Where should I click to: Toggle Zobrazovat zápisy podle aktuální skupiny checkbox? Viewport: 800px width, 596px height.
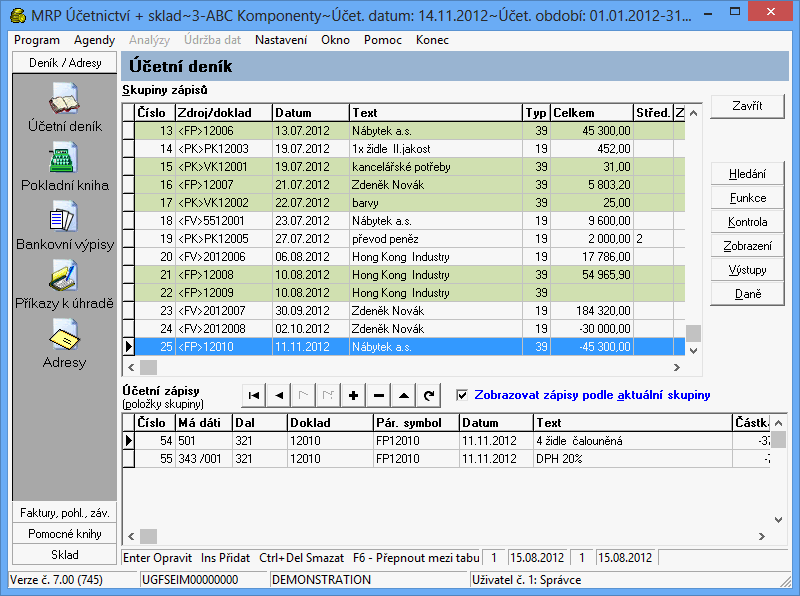461,395
